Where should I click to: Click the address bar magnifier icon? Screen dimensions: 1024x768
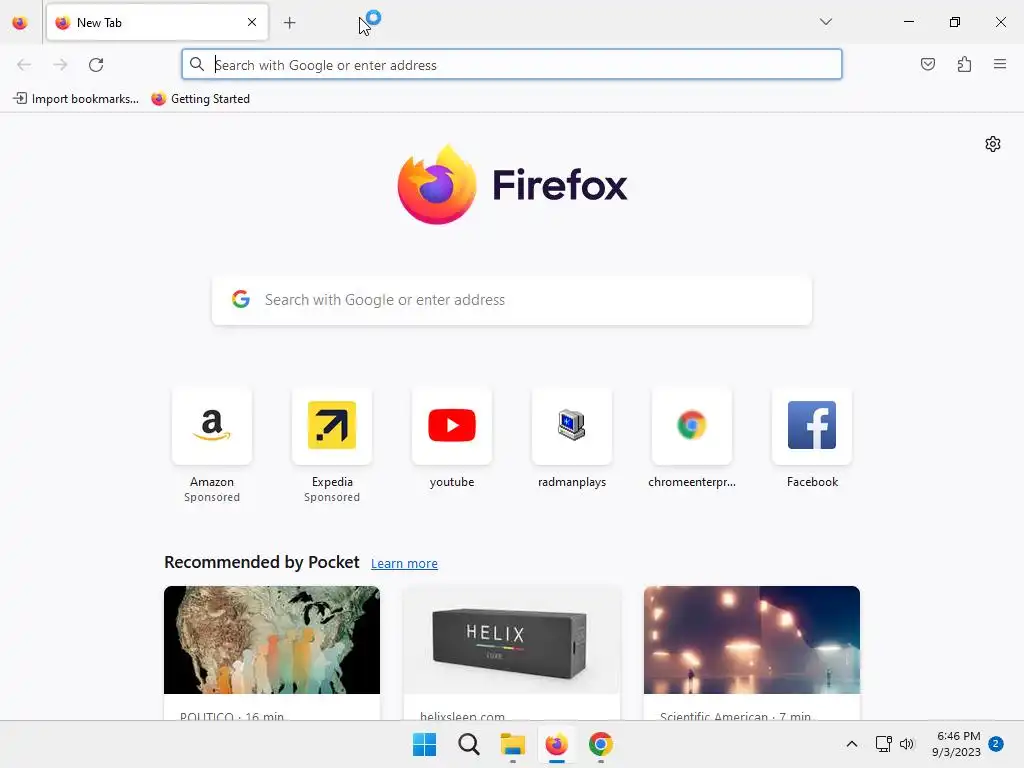pyautogui.click(x=197, y=64)
